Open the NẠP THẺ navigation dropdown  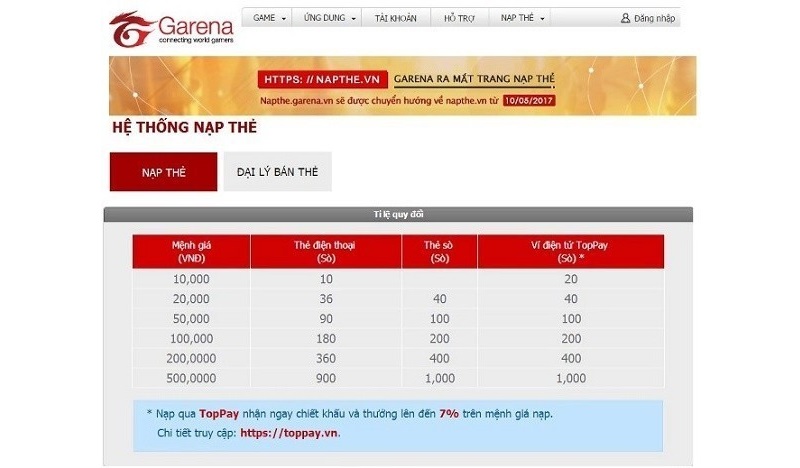coord(522,18)
